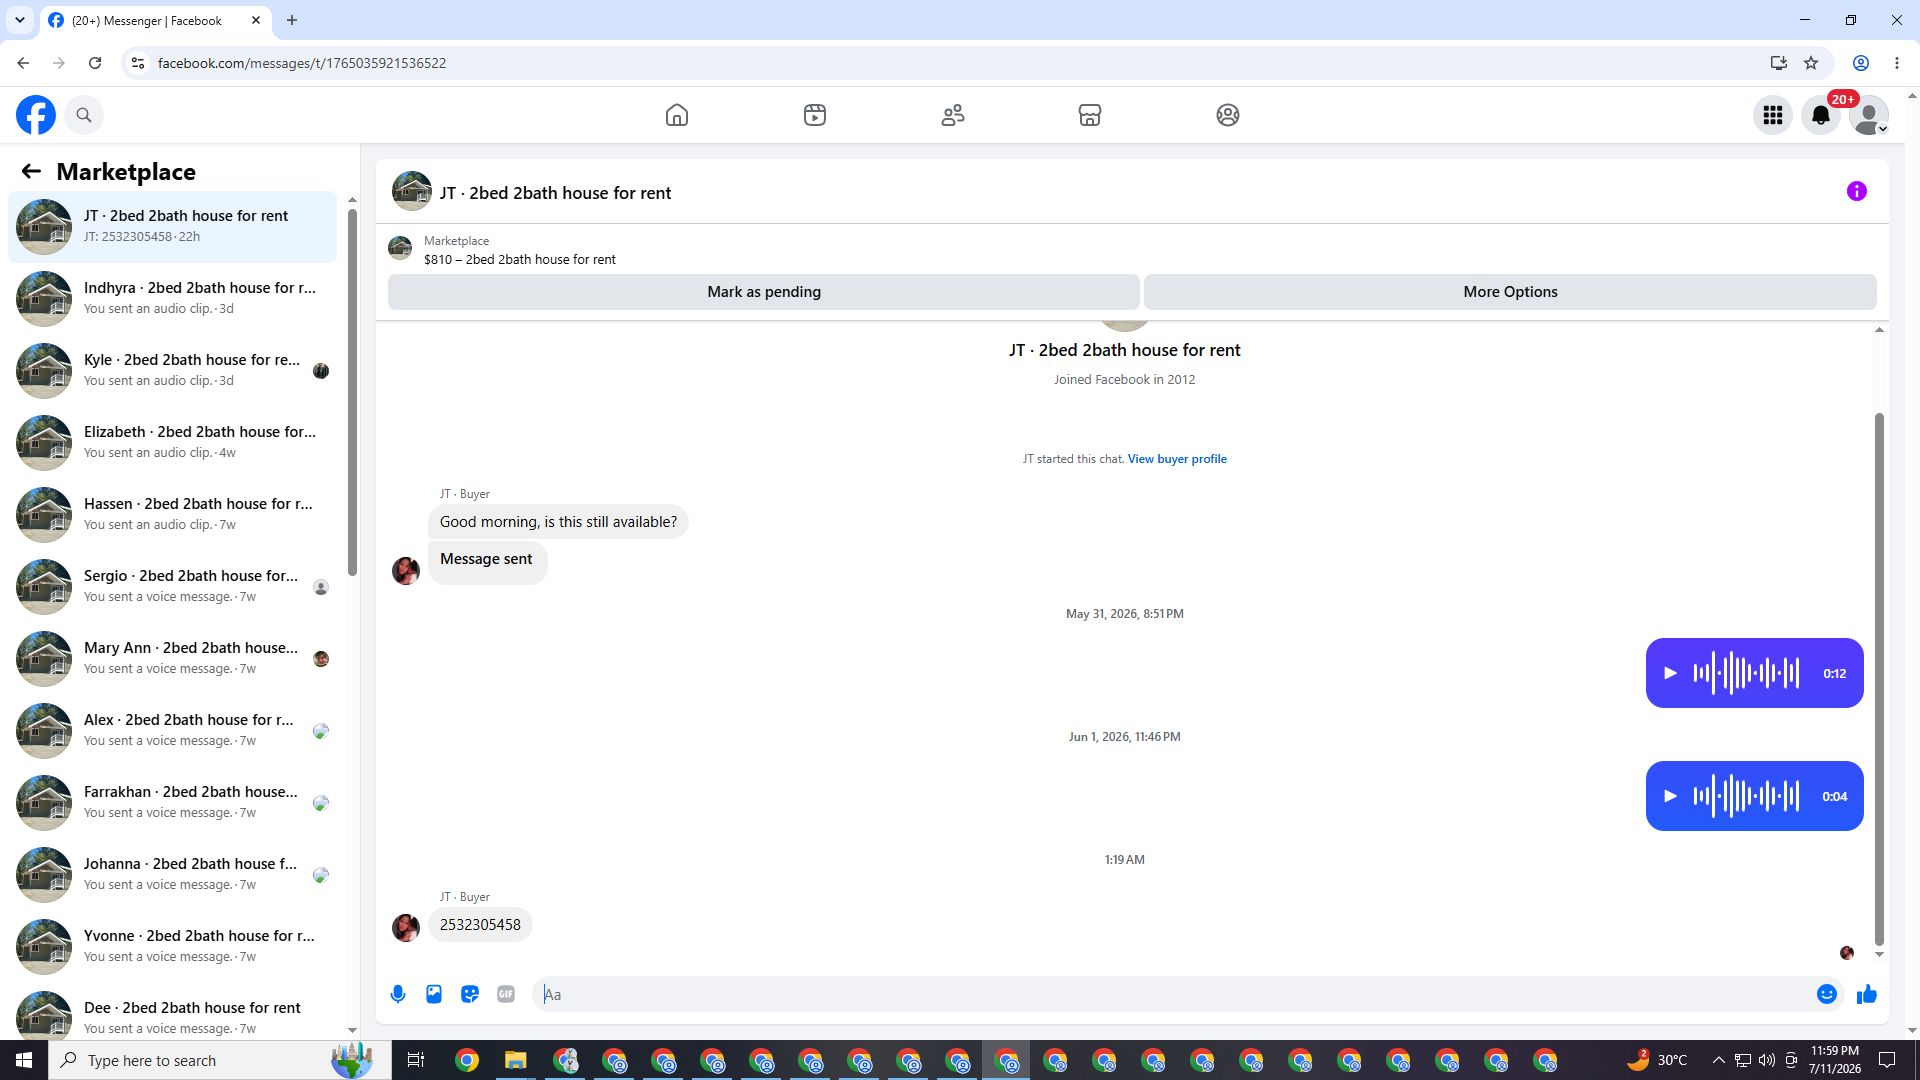Open the Friends icon in top navigation

point(953,115)
